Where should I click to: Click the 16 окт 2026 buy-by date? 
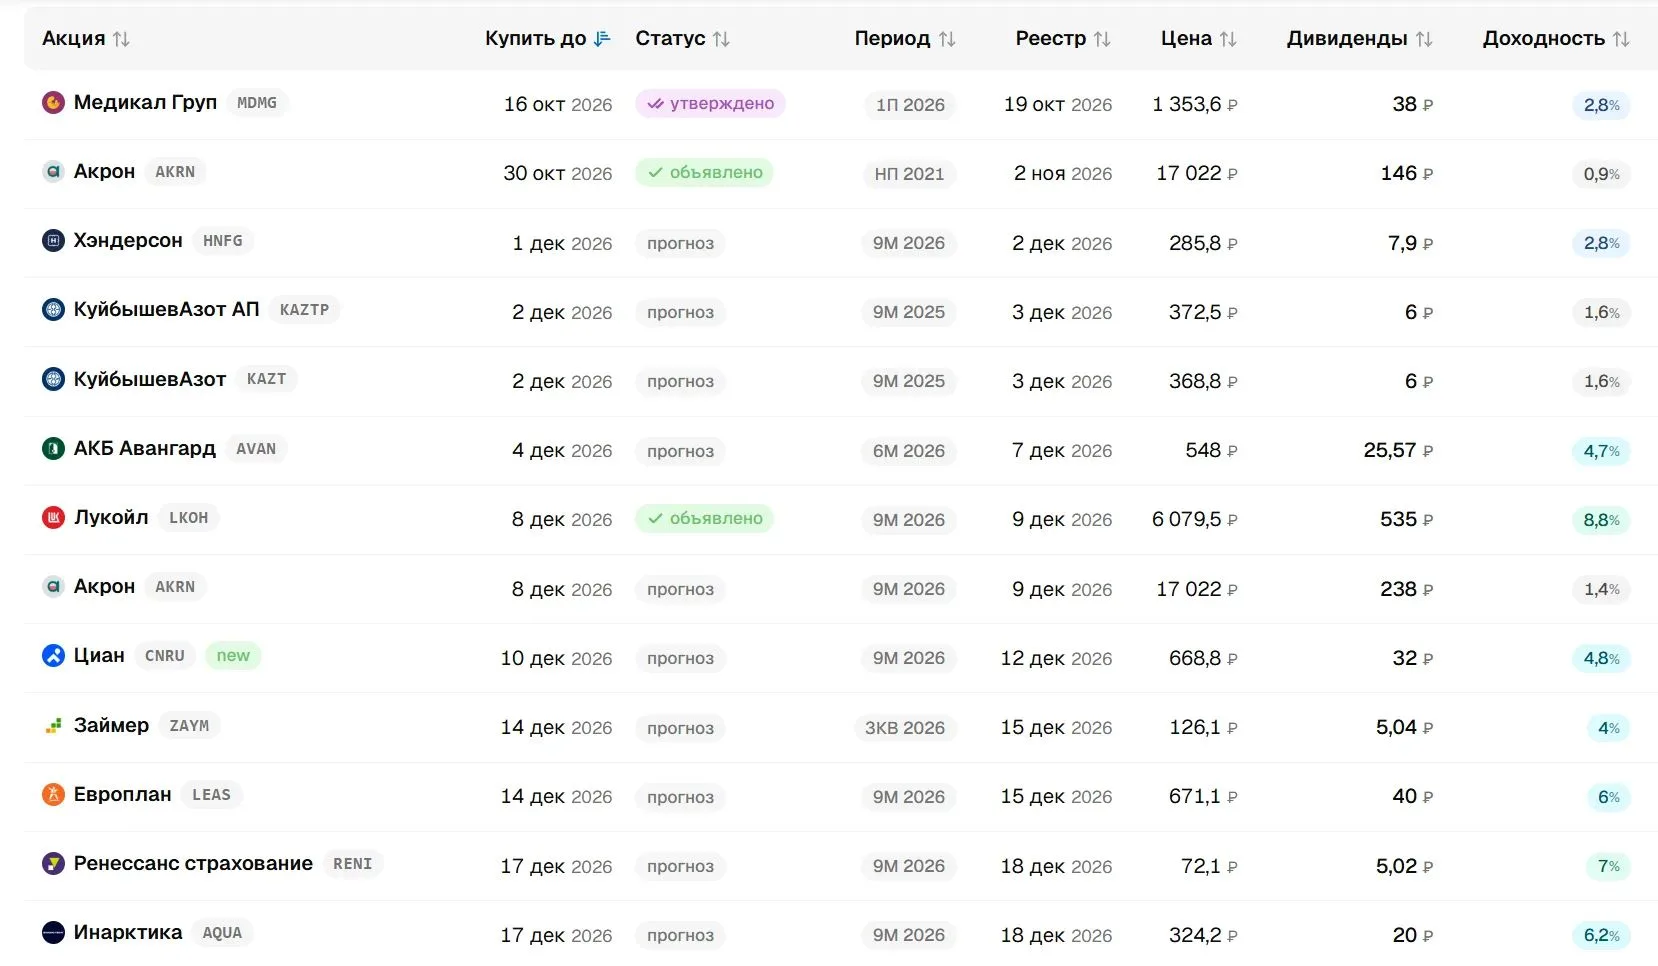(x=558, y=104)
